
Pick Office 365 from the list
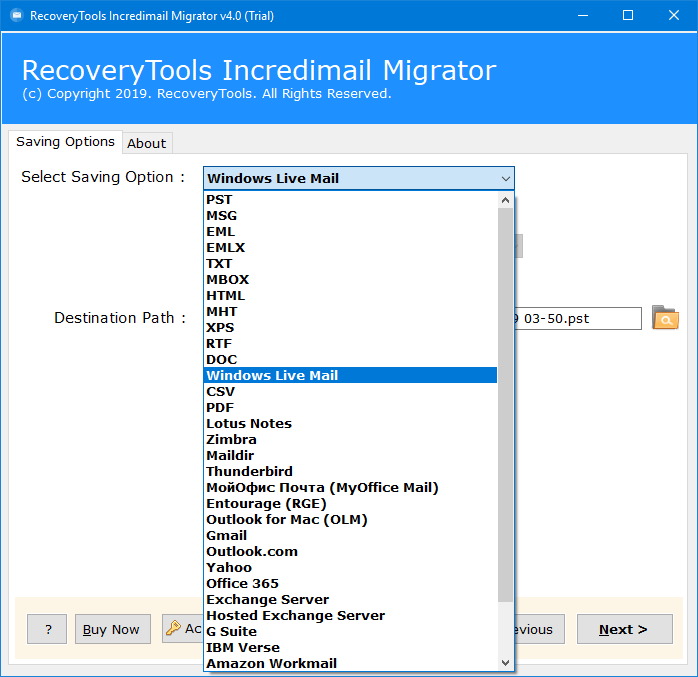coord(350,584)
